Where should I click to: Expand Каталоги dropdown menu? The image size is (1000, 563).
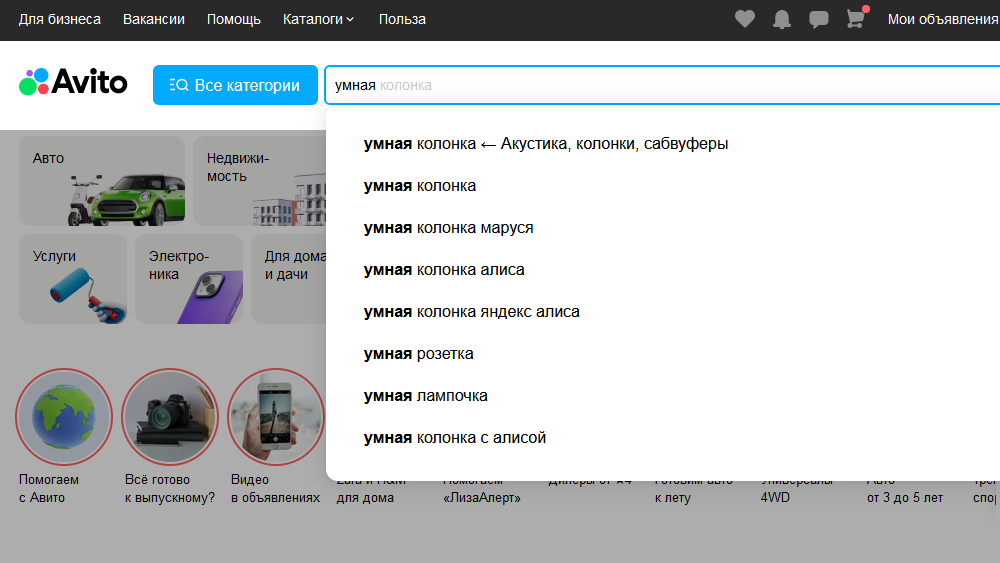(x=318, y=19)
